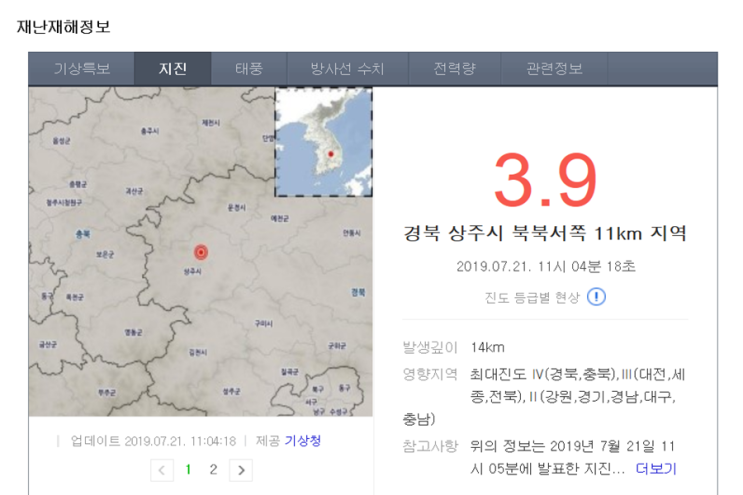Click the 성주군 label on the map
743x495 pixels.
(231, 391)
